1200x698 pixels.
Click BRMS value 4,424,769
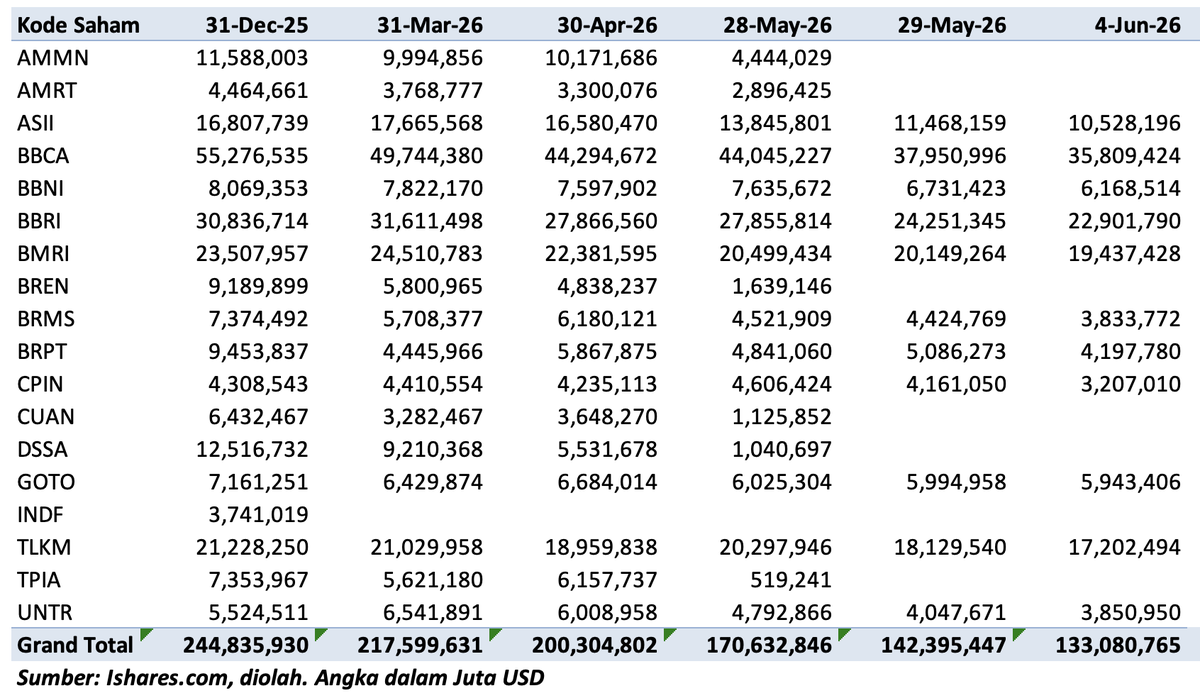tap(958, 319)
